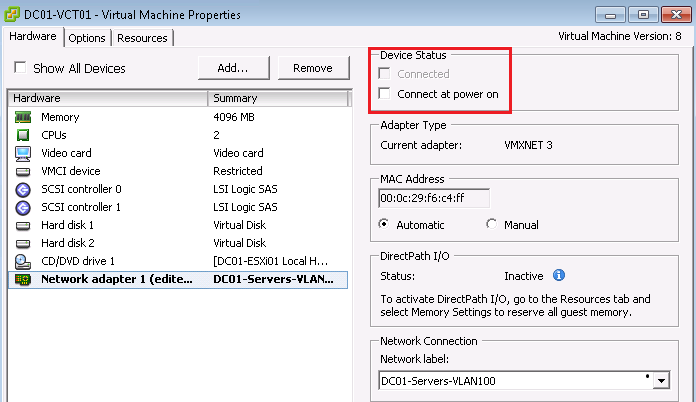This screenshot has height=402, width=696.
Task: Click the Remove button
Action: pos(313,67)
